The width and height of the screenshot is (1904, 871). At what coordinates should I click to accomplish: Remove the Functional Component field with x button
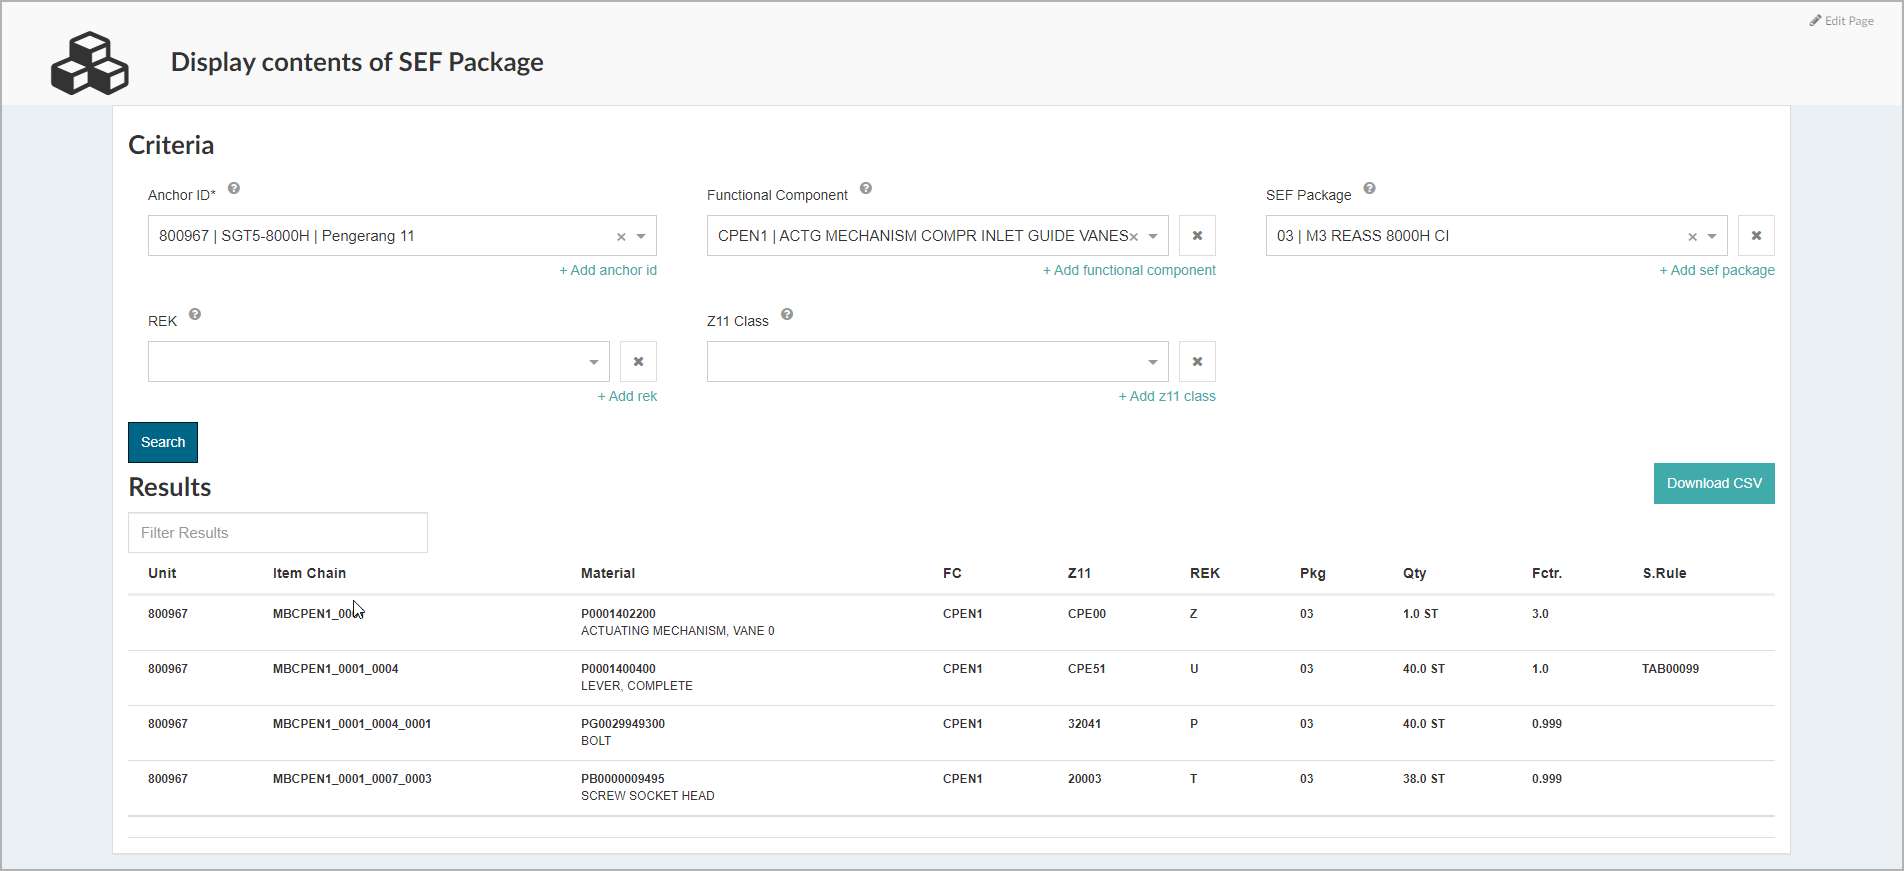click(x=1197, y=236)
